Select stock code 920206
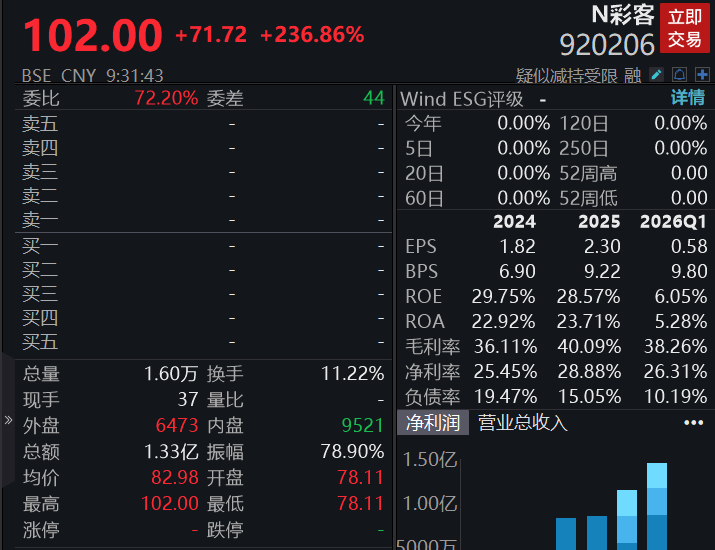The height and width of the screenshot is (550, 715). [607, 45]
